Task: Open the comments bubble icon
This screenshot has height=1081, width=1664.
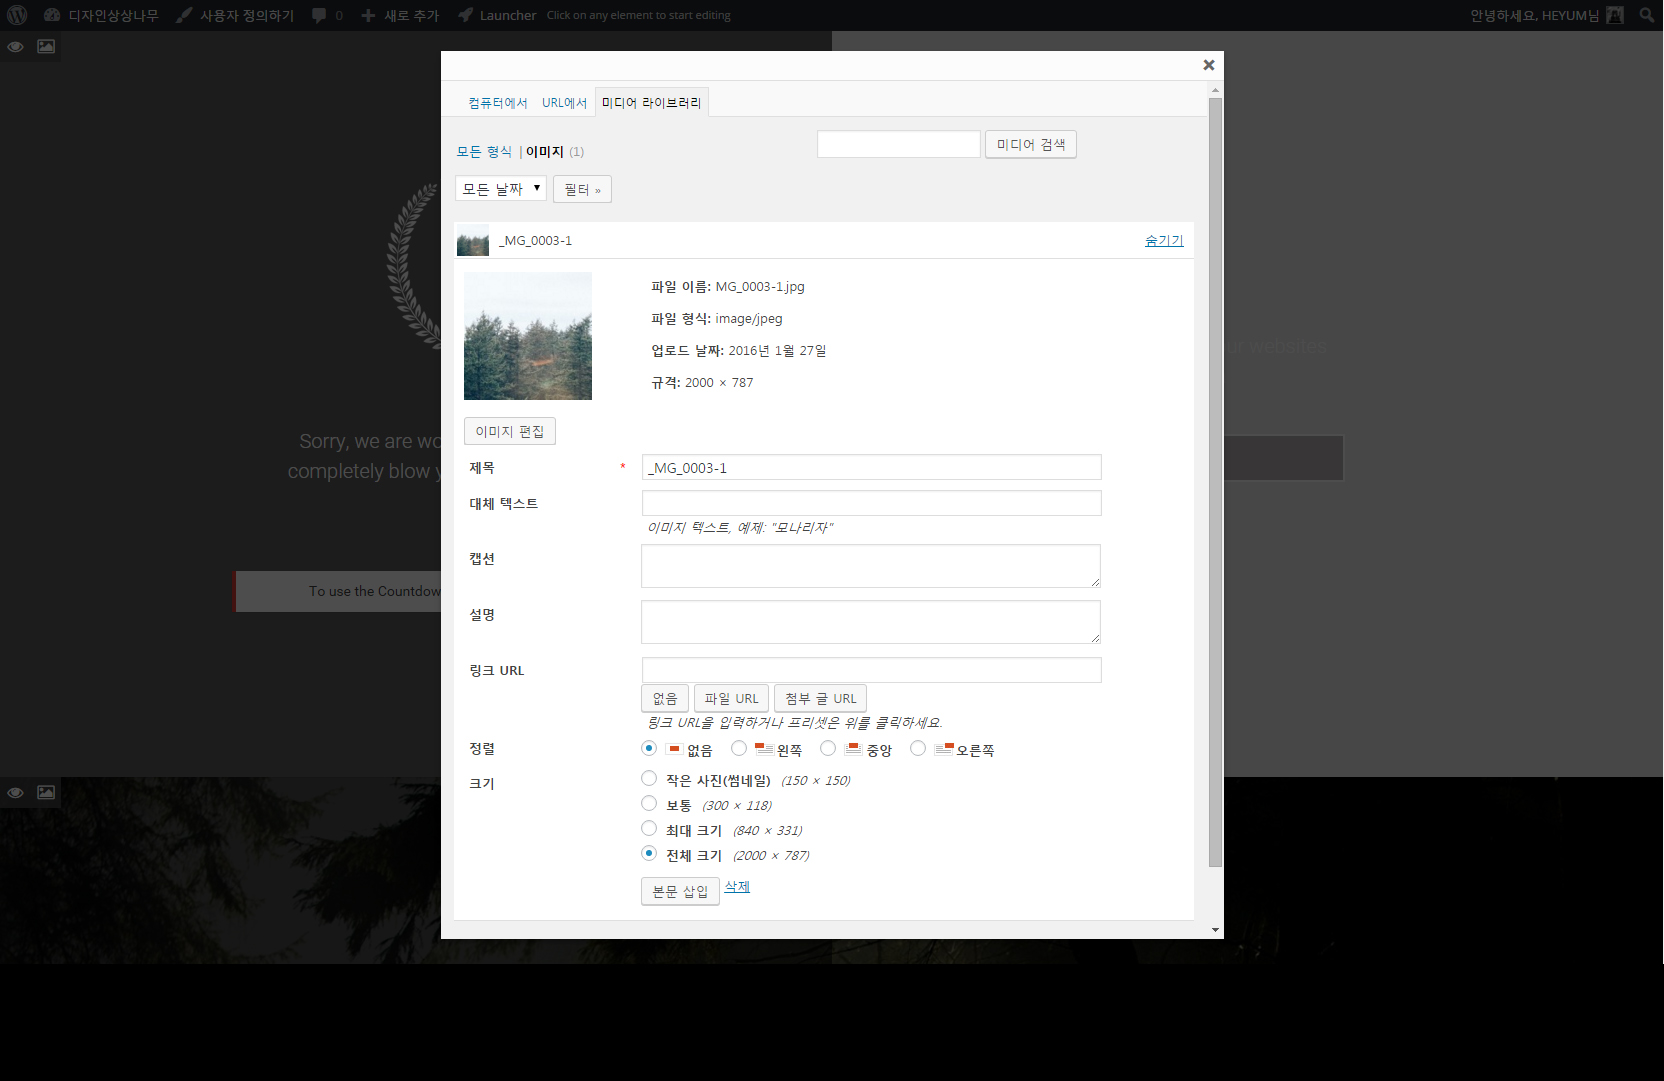Action: [x=319, y=15]
